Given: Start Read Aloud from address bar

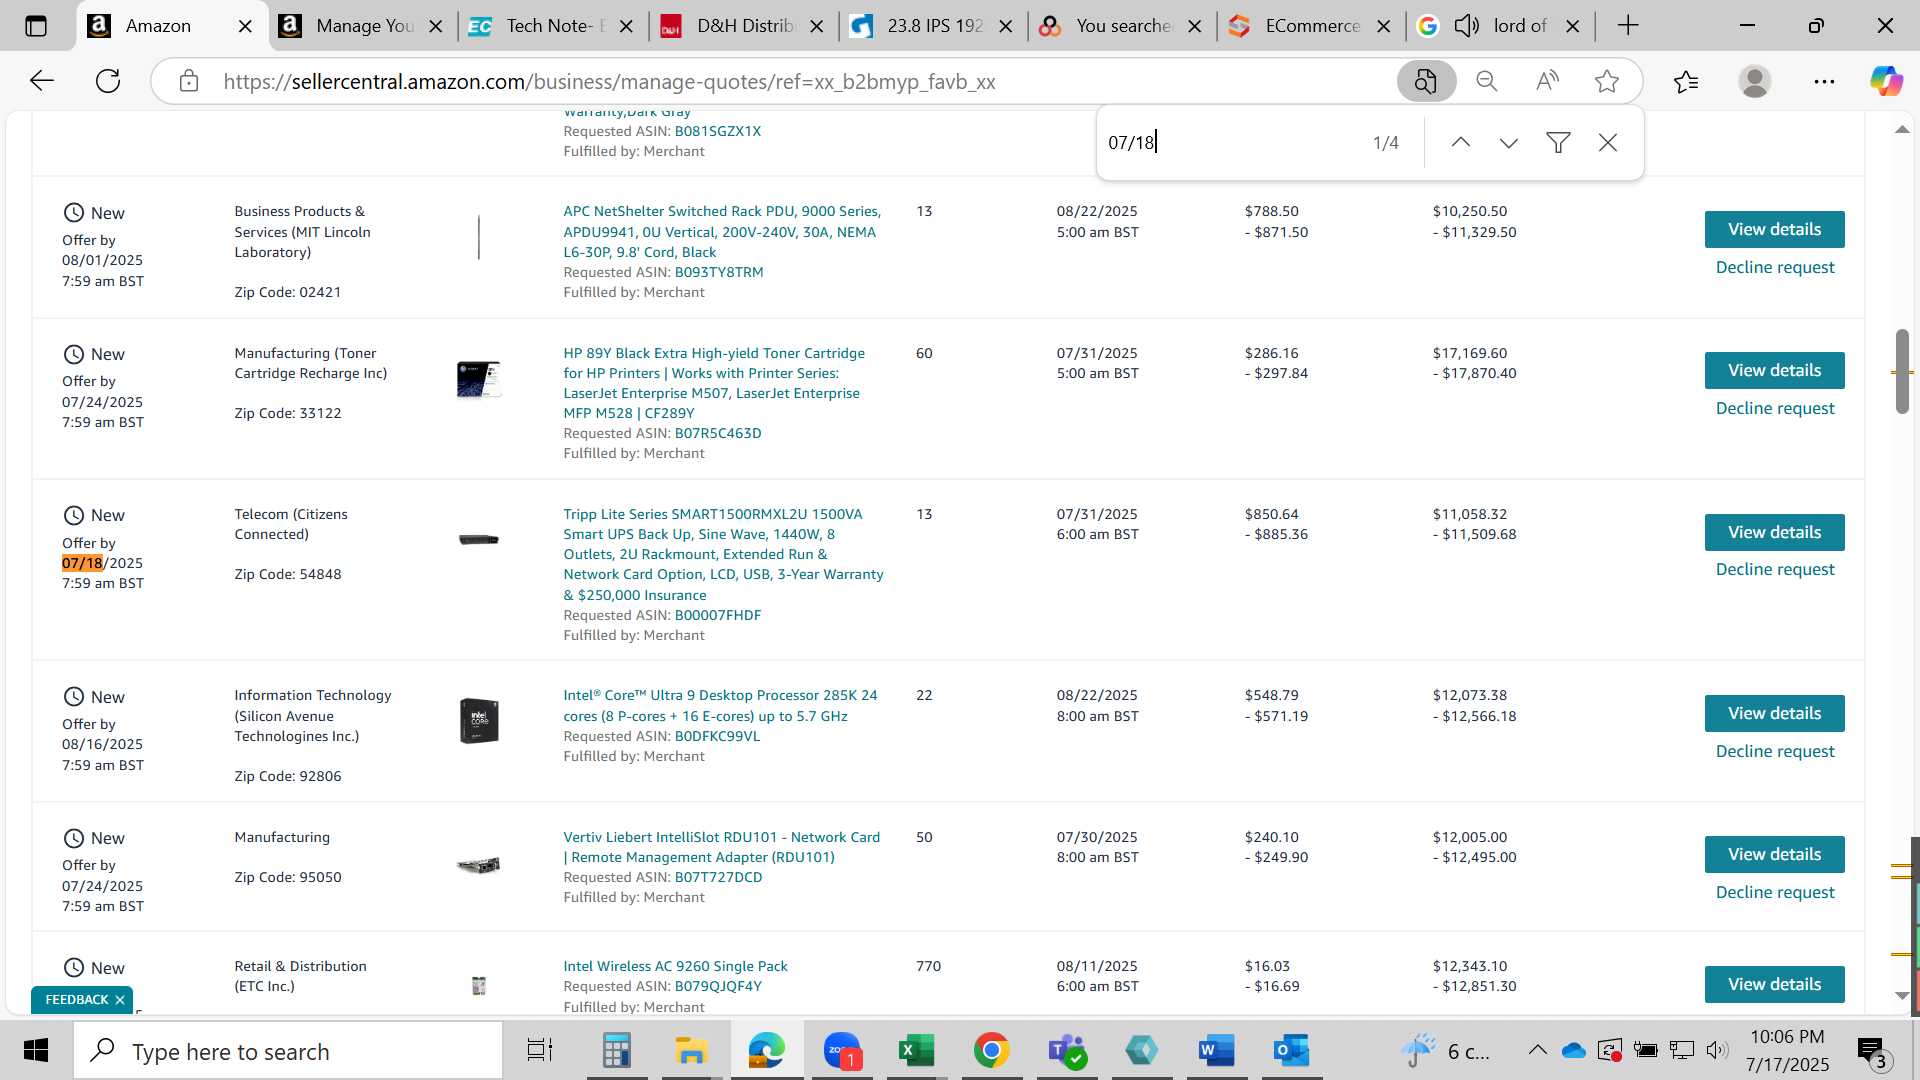Looking at the screenshot, I should click(1547, 81).
